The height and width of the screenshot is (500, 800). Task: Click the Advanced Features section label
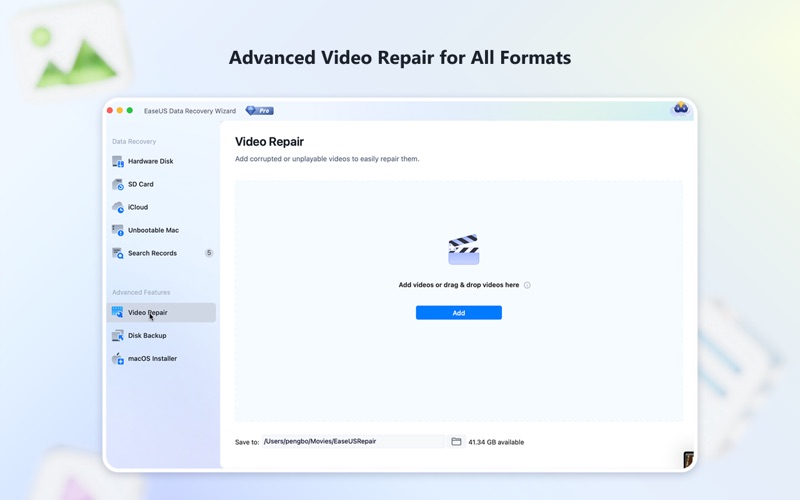(x=141, y=292)
